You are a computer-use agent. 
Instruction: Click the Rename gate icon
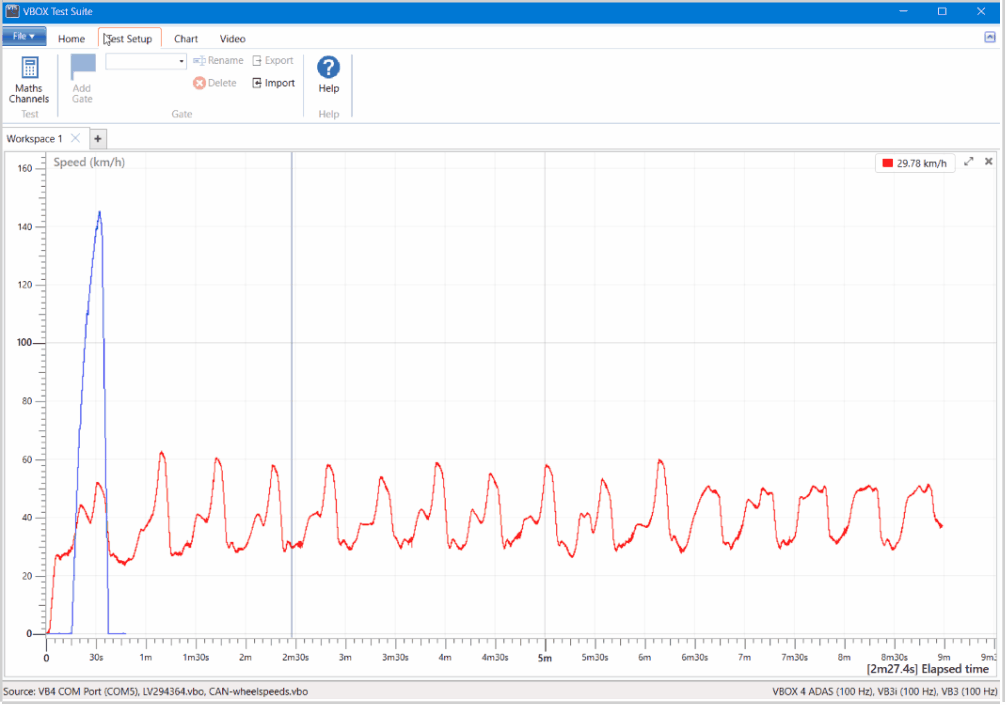(199, 61)
